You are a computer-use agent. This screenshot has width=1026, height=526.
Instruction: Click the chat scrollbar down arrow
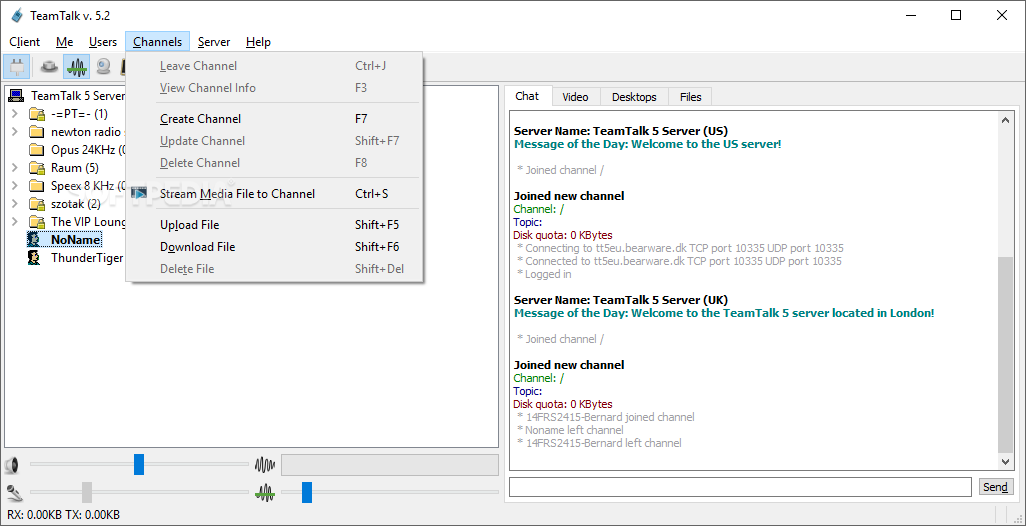1006,462
